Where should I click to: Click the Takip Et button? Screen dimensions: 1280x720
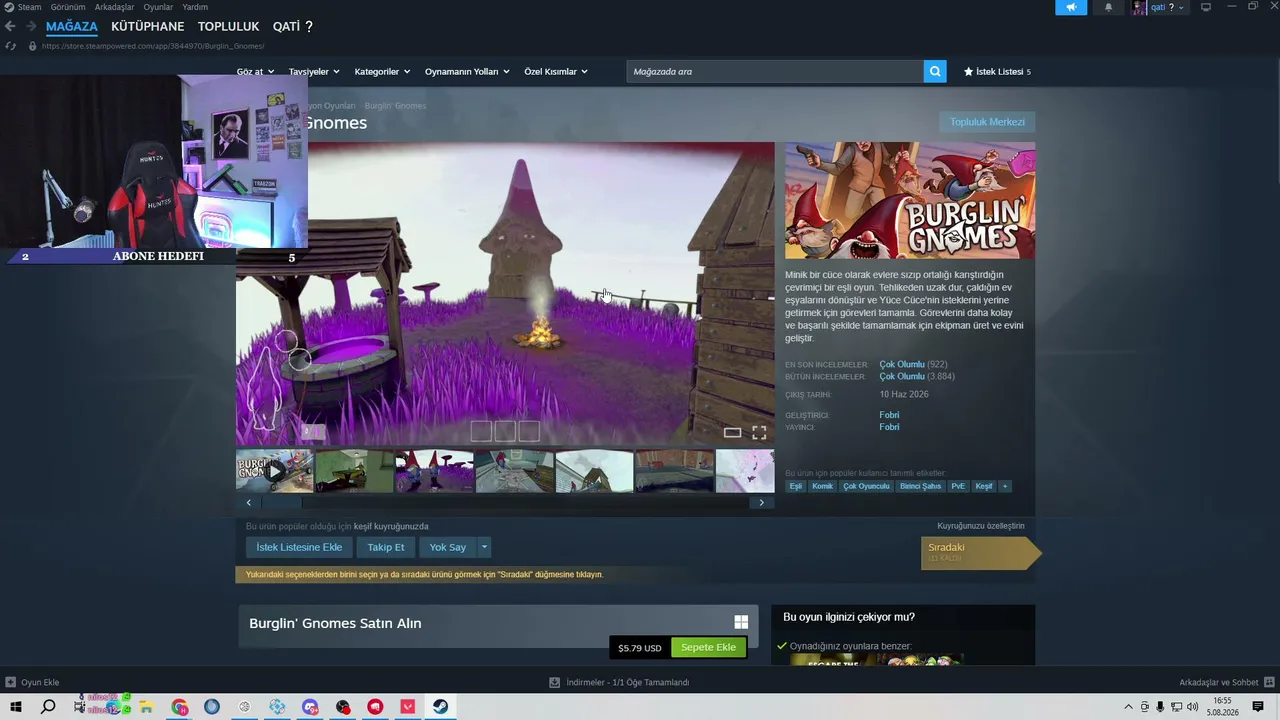pyautogui.click(x=386, y=547)
